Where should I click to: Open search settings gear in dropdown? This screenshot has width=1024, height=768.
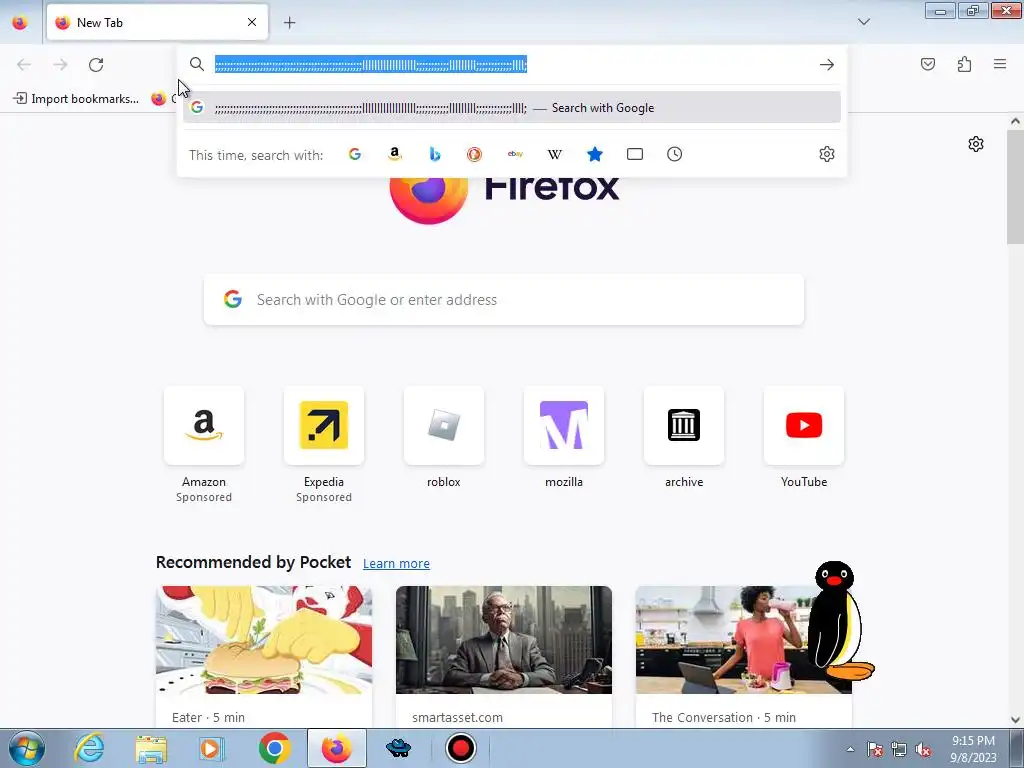pos(827,154)
